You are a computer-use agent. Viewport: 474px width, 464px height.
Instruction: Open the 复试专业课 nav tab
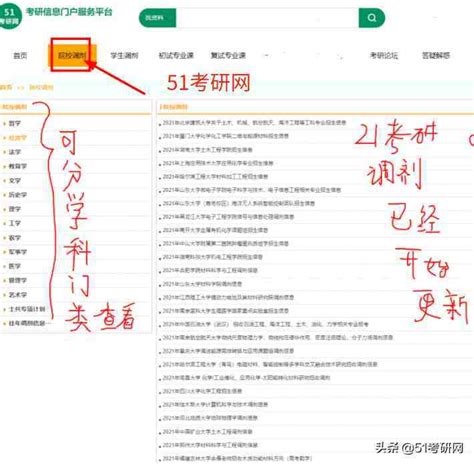(x=228, y=55)
